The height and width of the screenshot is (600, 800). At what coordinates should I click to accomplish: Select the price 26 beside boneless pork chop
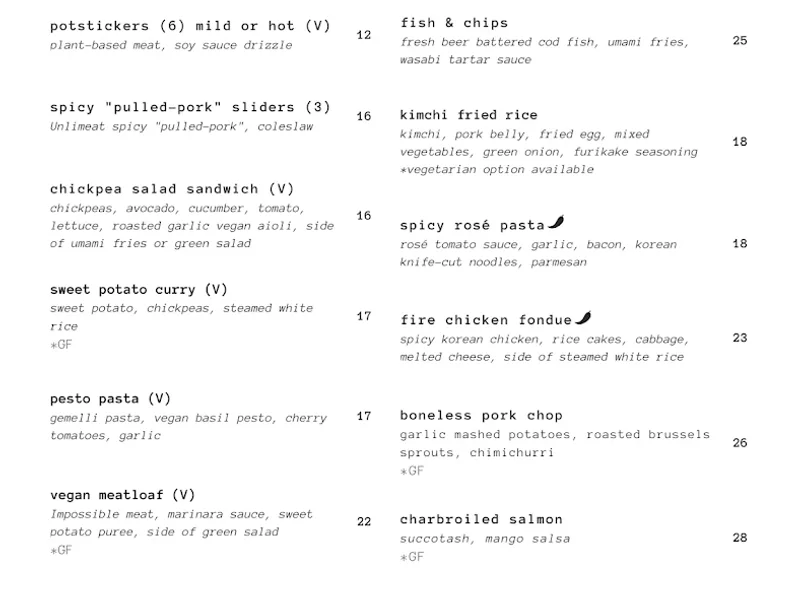point(740,443)
